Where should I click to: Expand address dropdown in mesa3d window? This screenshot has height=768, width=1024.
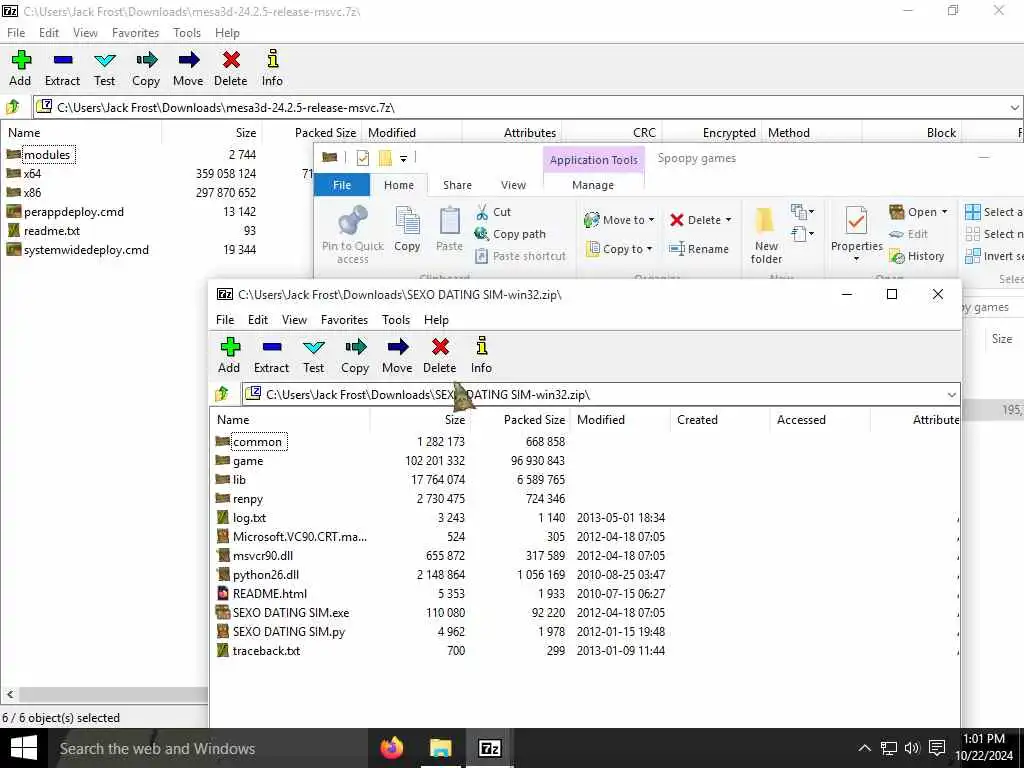(1014, 108)
